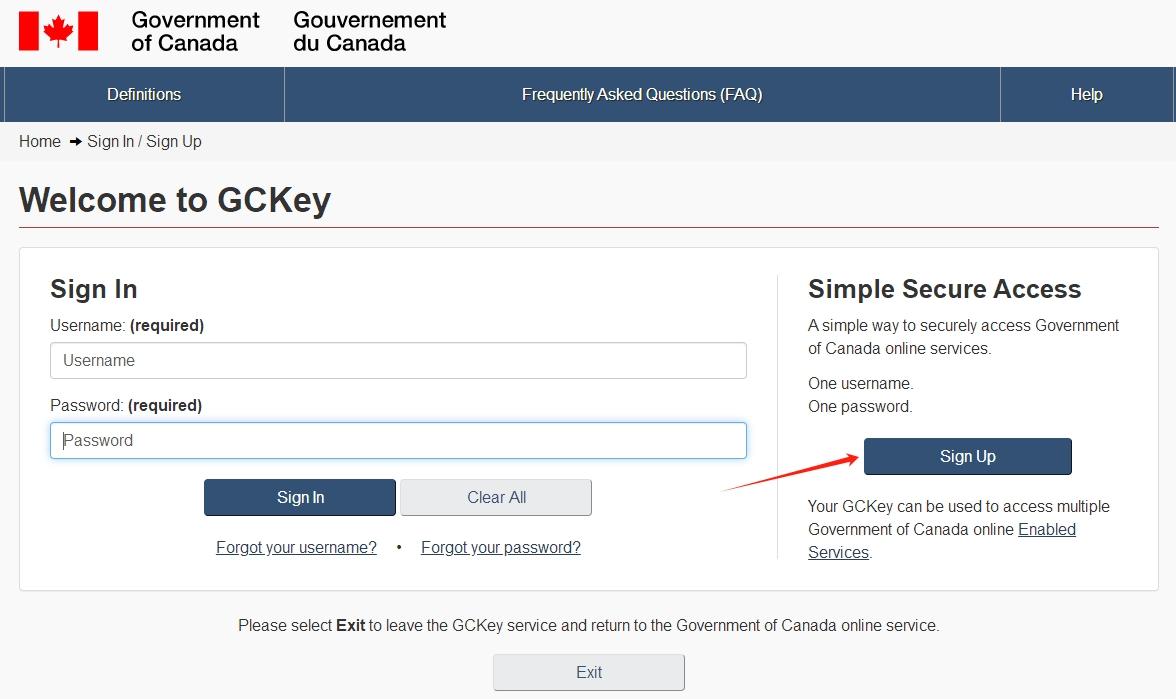This screenshot has height=699, width=1176.
Task: Focus the Password input field
Action: click(398, 441)
